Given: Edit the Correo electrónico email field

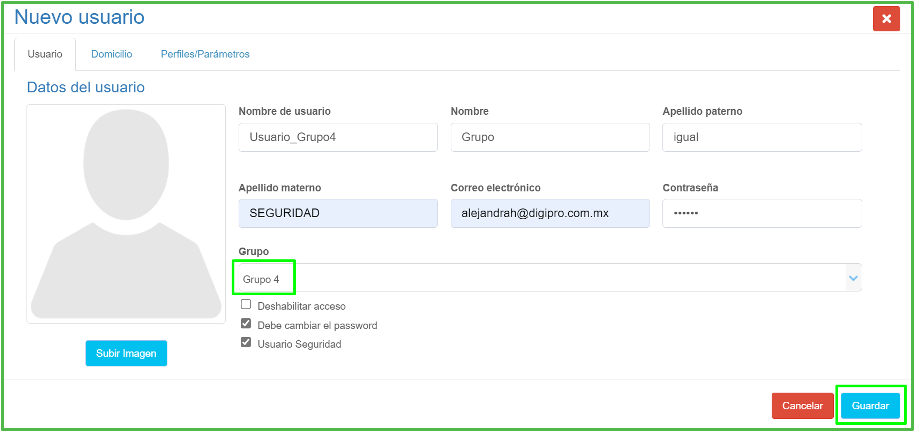Looking at the screenshot, I should pyautogui.click(x=550, y=213).
